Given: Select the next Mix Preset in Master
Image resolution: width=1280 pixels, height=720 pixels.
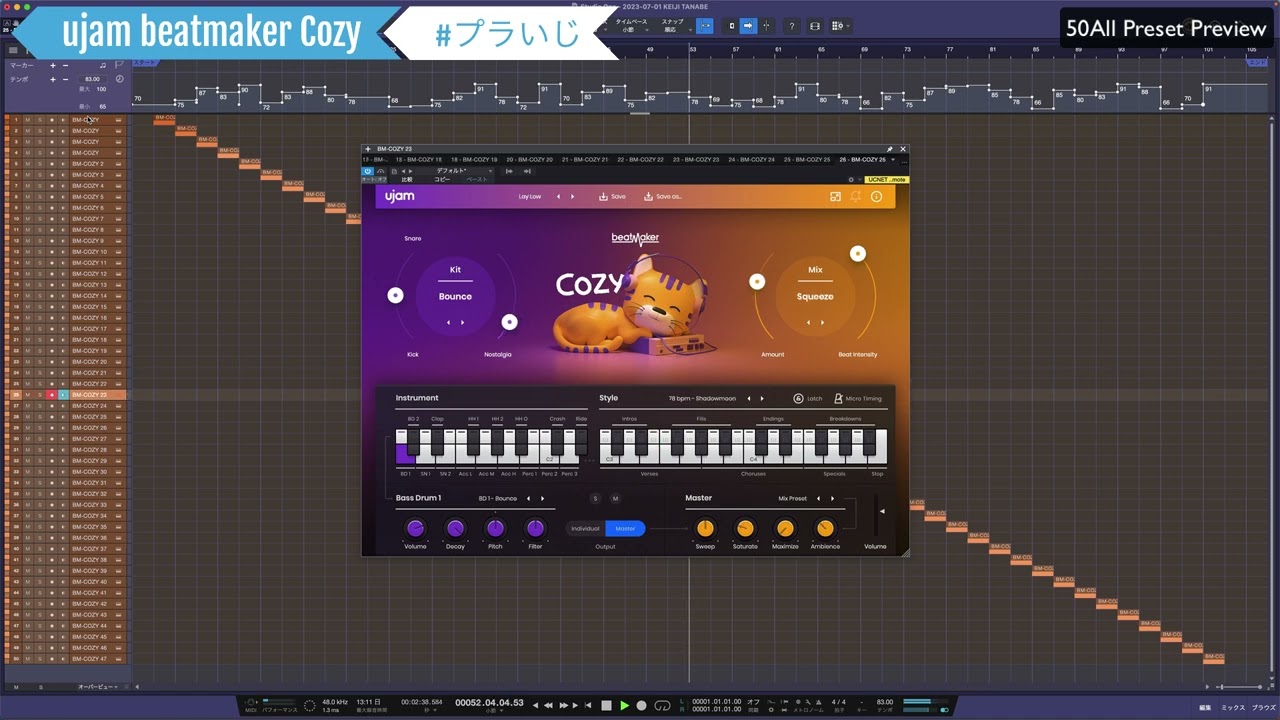Looking at the screenshot, I should point(832,498).
